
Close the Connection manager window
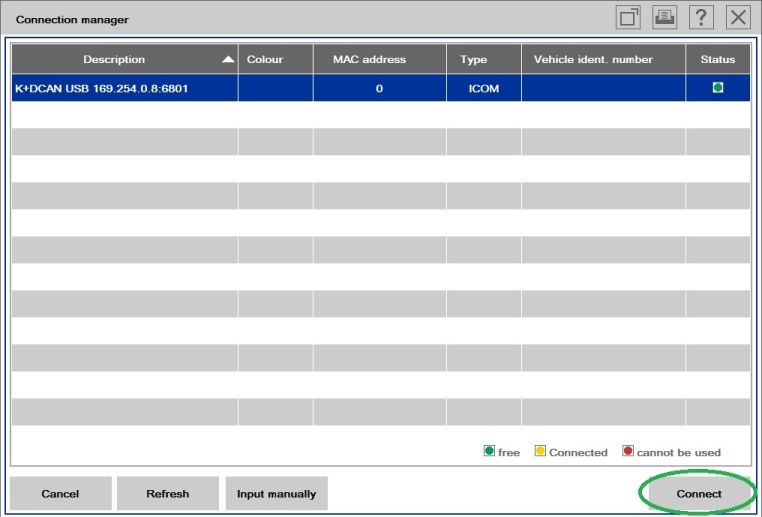738,17
